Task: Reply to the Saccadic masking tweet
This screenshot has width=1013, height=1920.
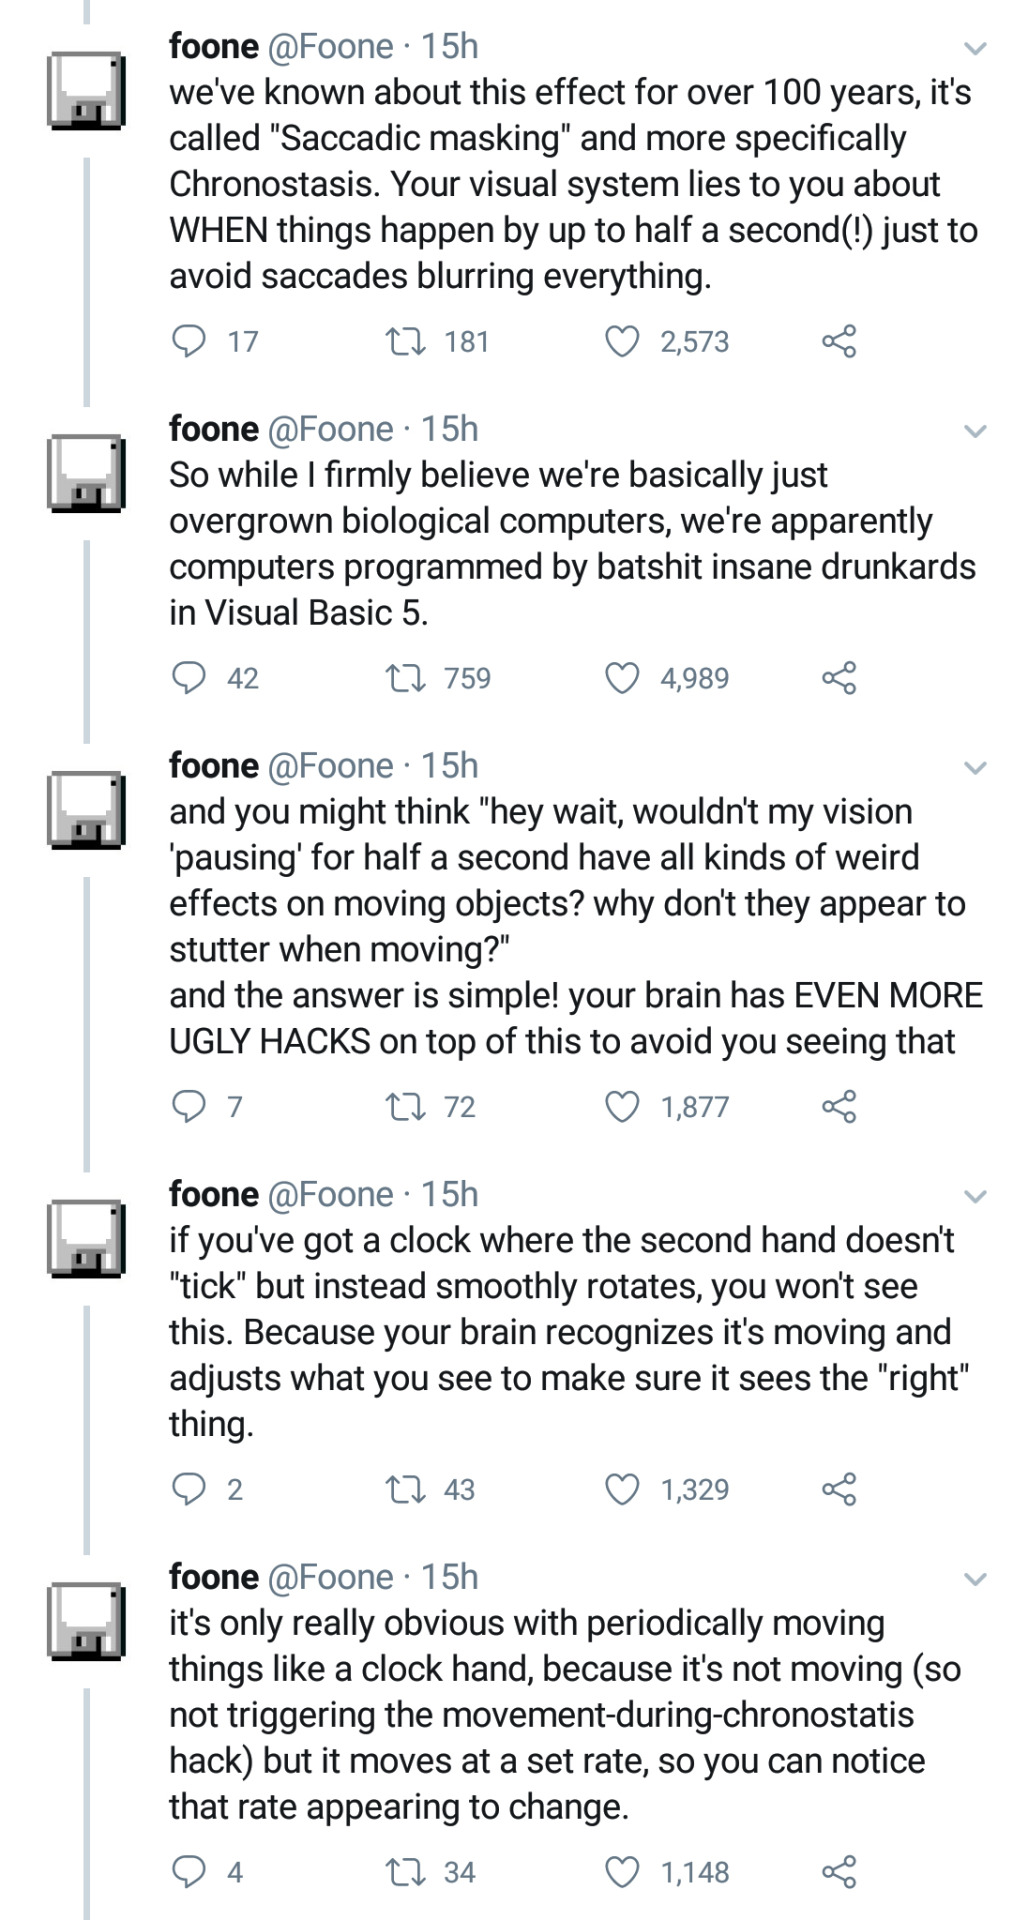Action: coord(189,342)
